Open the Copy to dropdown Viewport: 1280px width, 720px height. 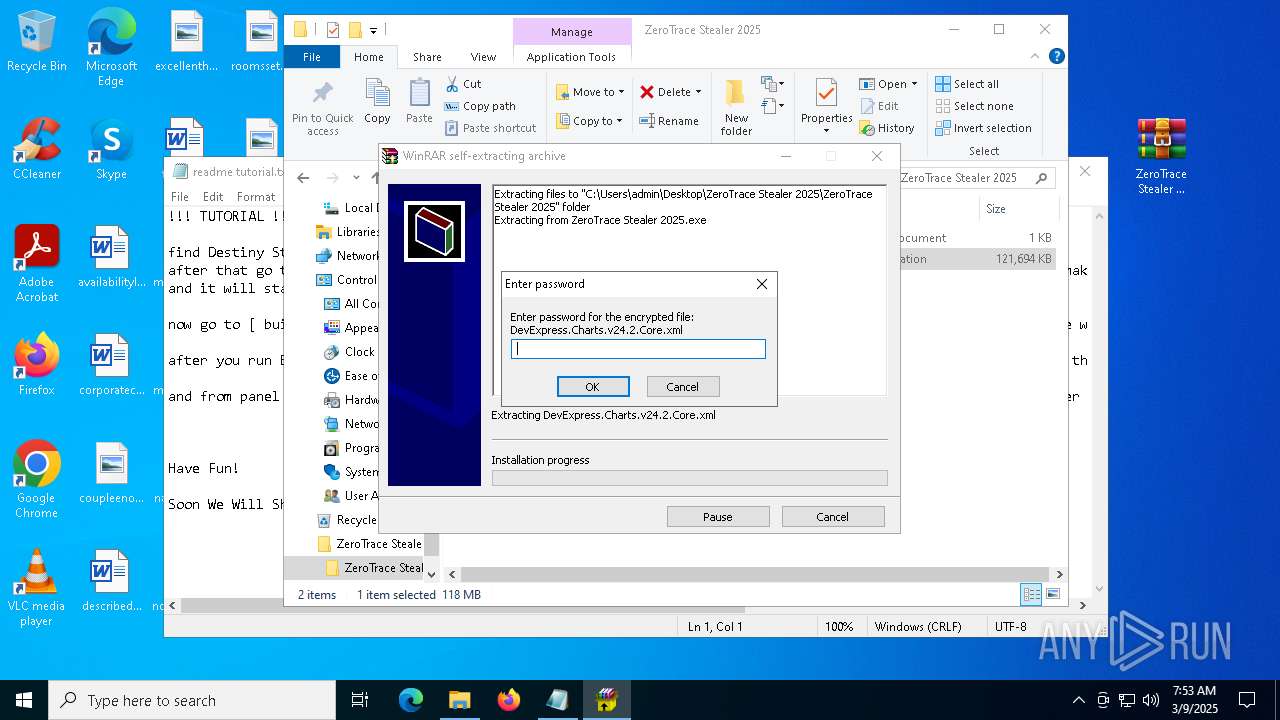click(x=589, y=121)
